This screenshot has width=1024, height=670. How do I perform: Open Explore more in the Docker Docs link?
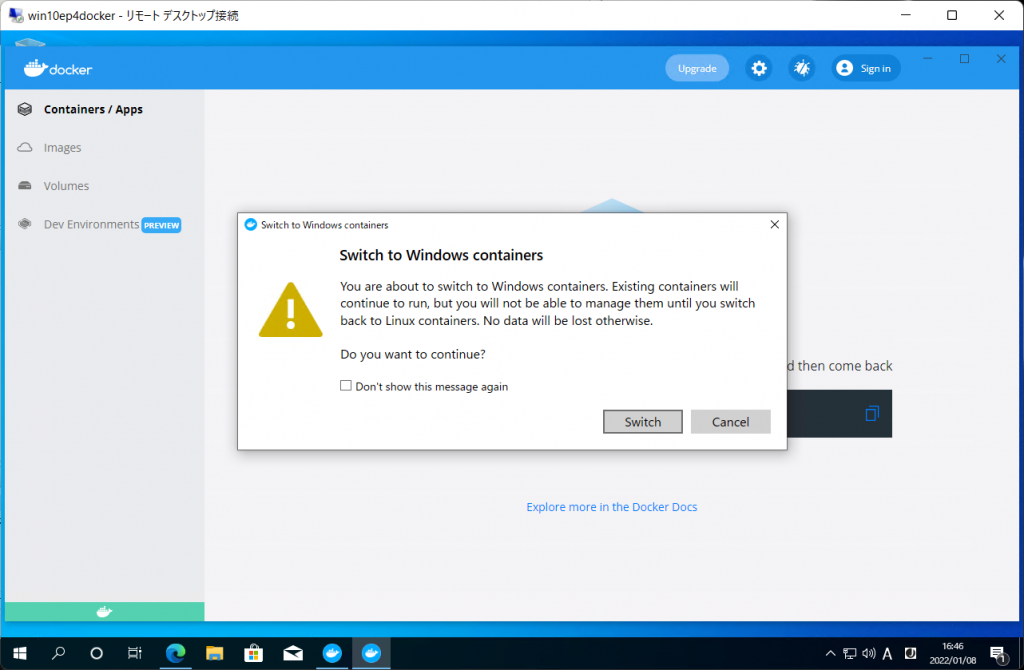[612, 507]
